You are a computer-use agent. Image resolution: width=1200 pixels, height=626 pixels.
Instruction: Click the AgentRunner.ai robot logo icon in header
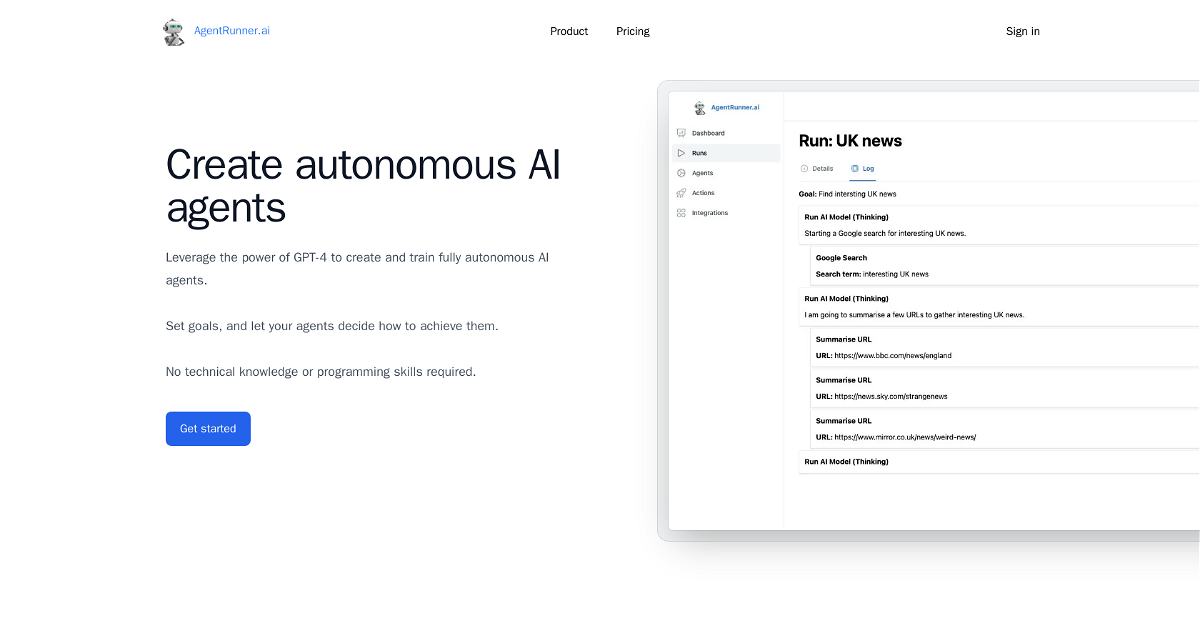(x=174, y=32)
